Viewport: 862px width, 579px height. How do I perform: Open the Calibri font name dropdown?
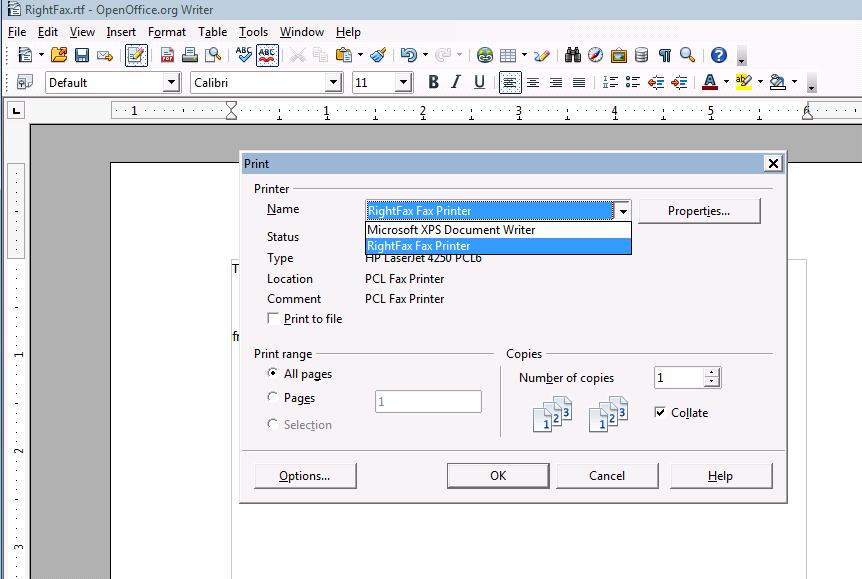(x=333, y=82)
